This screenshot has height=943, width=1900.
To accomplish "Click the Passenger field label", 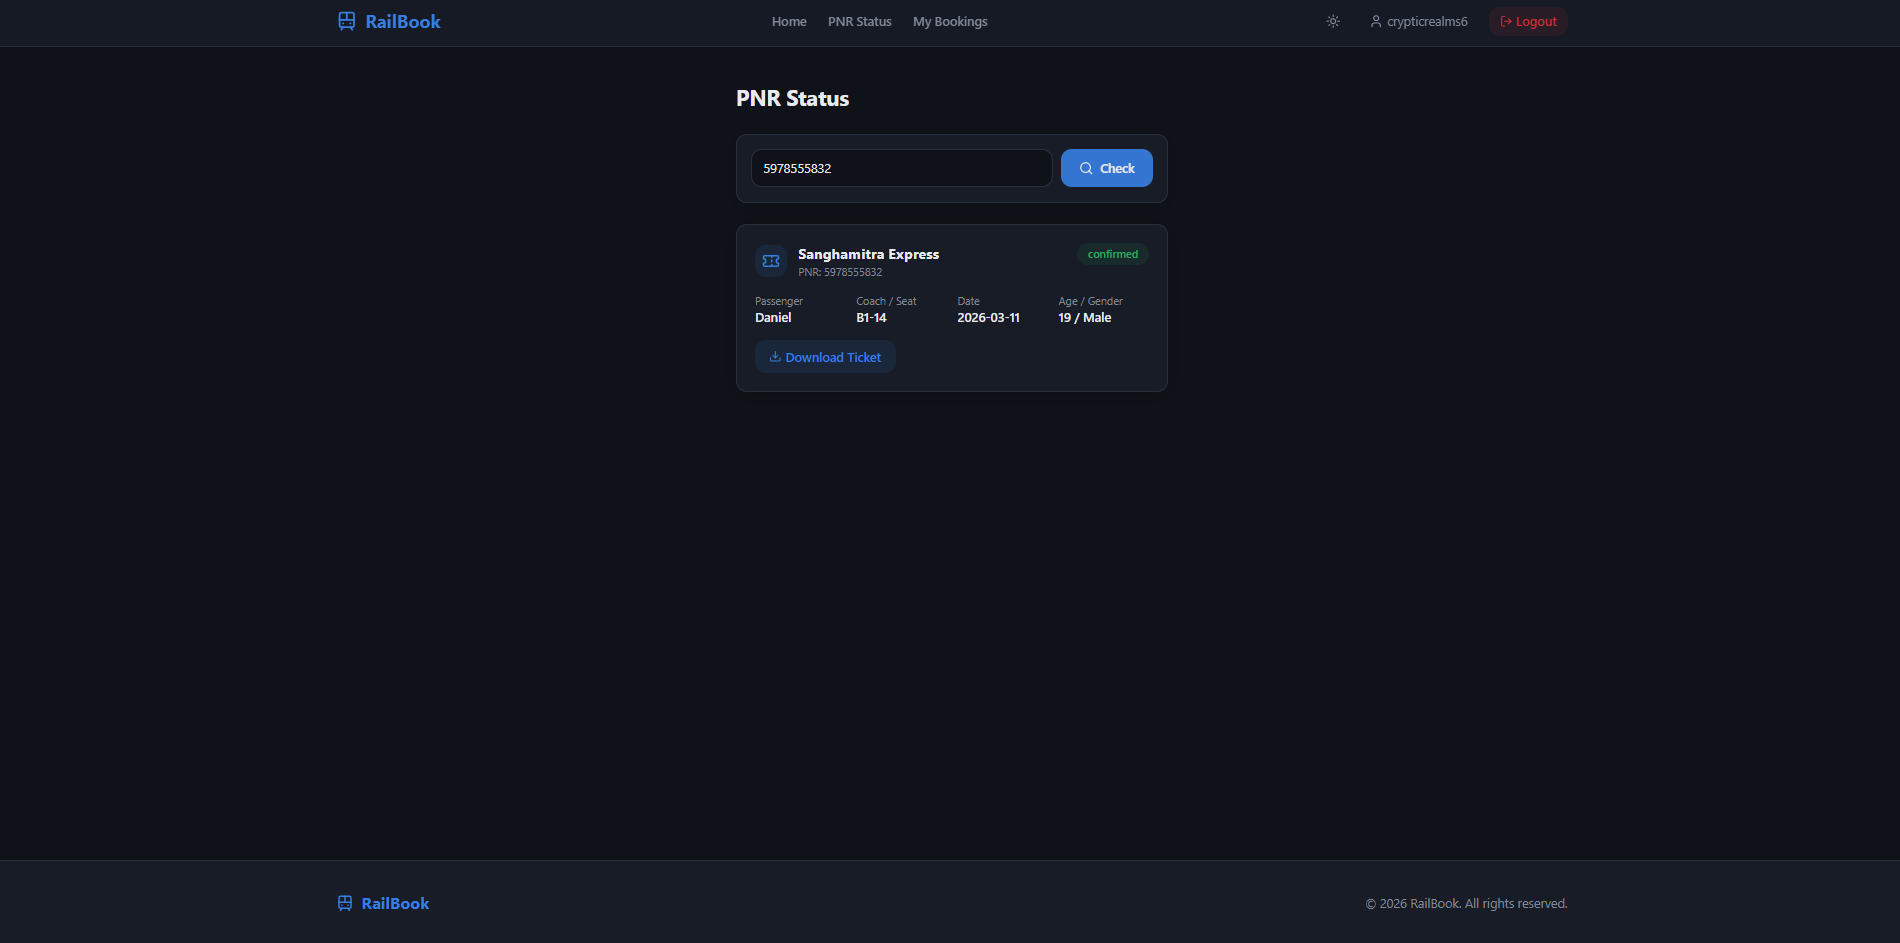I will [779, 301].
